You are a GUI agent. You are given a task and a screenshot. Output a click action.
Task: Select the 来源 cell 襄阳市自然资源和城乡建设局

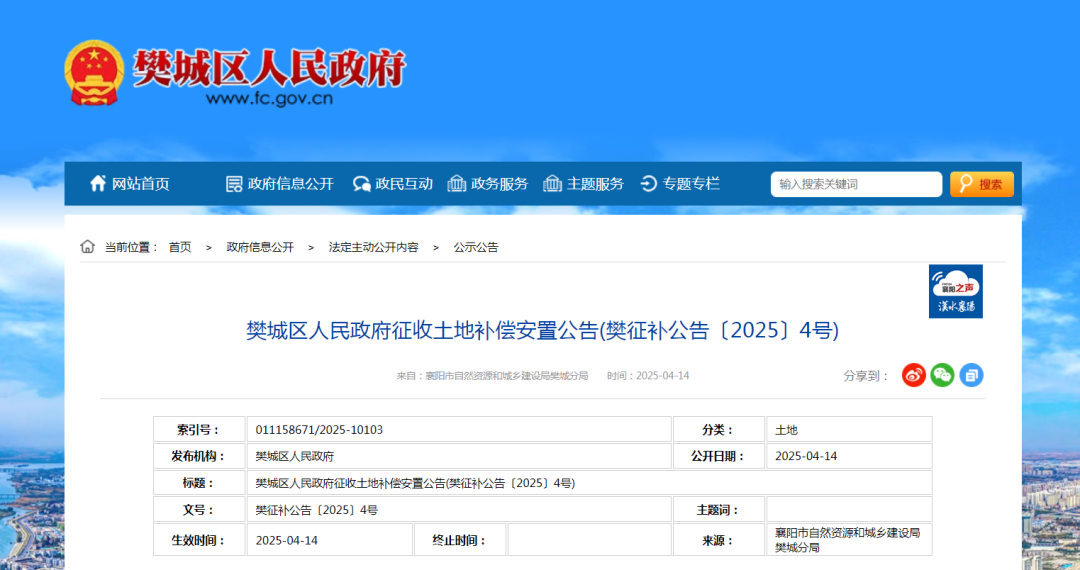tap(849, 540)
